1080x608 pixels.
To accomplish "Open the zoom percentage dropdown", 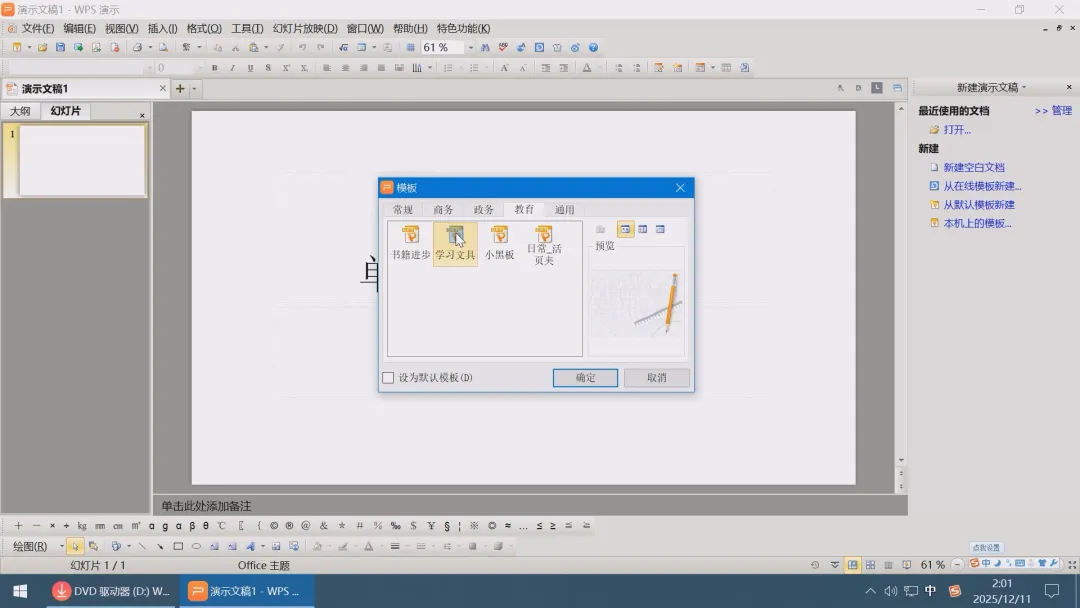I will tap(471, 48).
